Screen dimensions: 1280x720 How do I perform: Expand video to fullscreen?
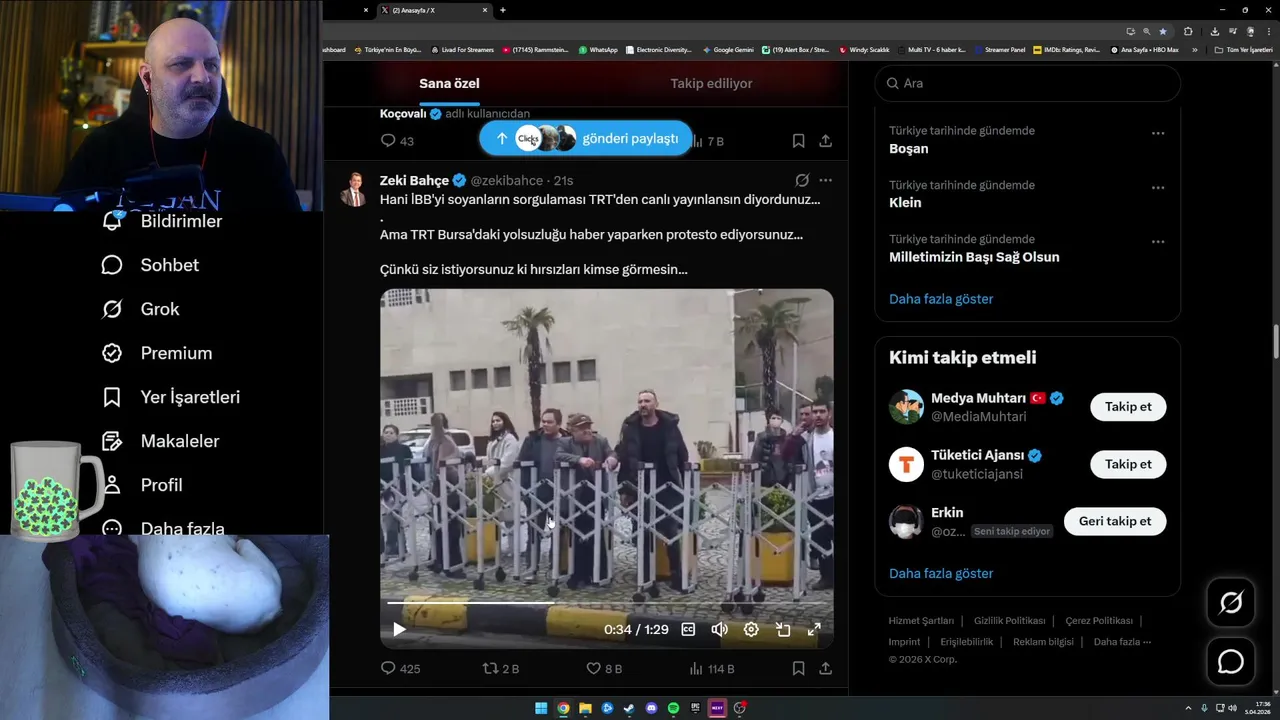(814, 629)
